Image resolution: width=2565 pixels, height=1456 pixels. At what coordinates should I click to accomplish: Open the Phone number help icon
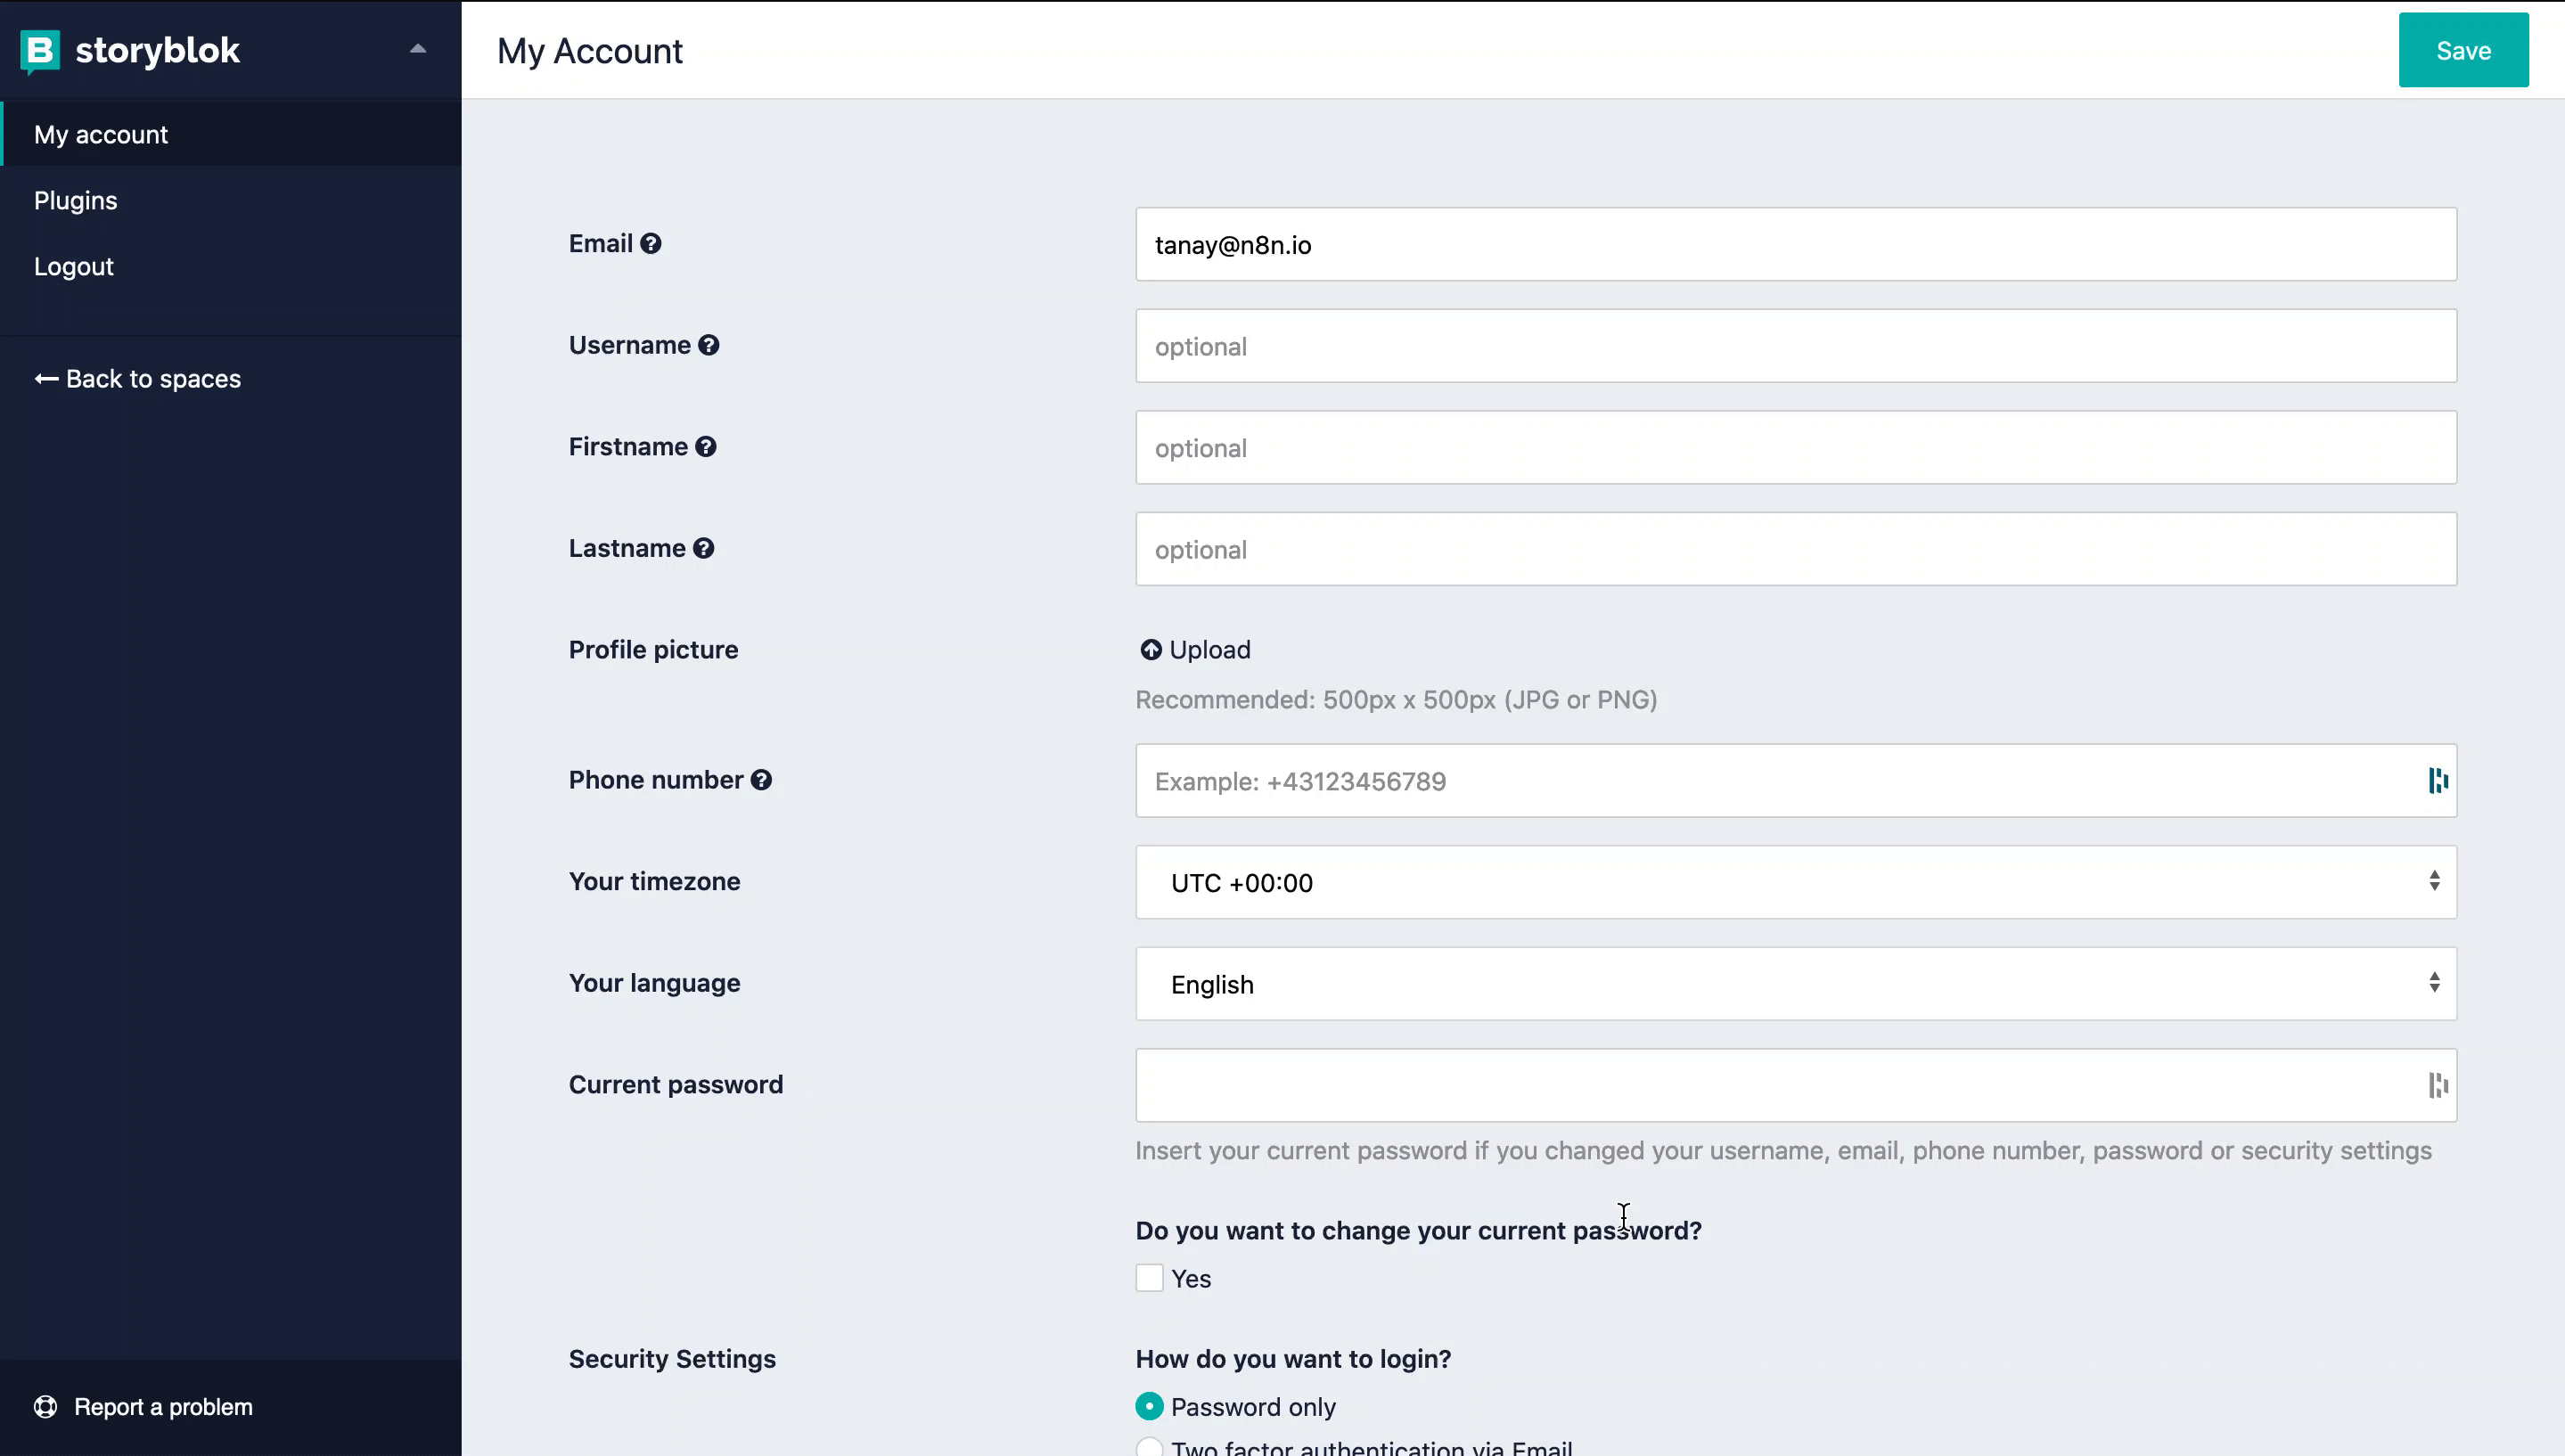point(761,779)
